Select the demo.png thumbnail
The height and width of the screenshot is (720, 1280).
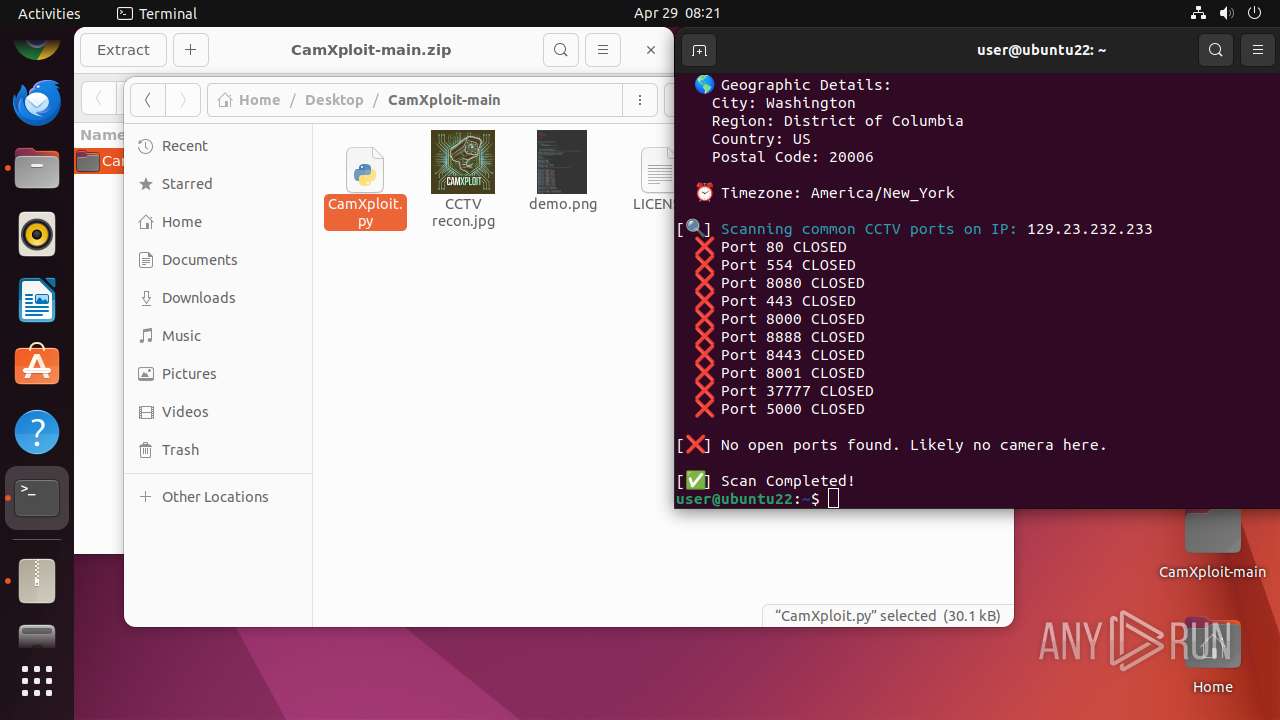[x=562, y=162]
